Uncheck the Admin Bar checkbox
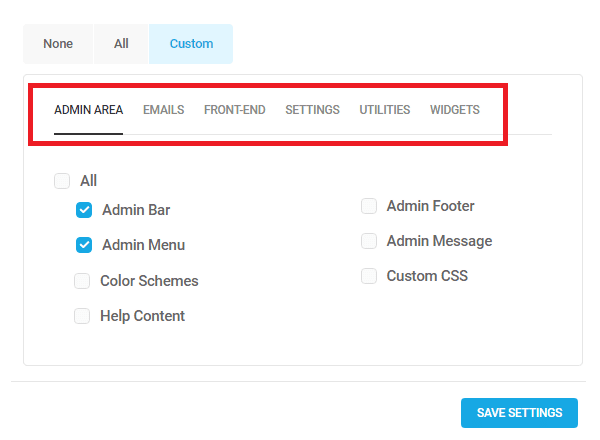Viewport: 600px width, 440px height. 84,210
